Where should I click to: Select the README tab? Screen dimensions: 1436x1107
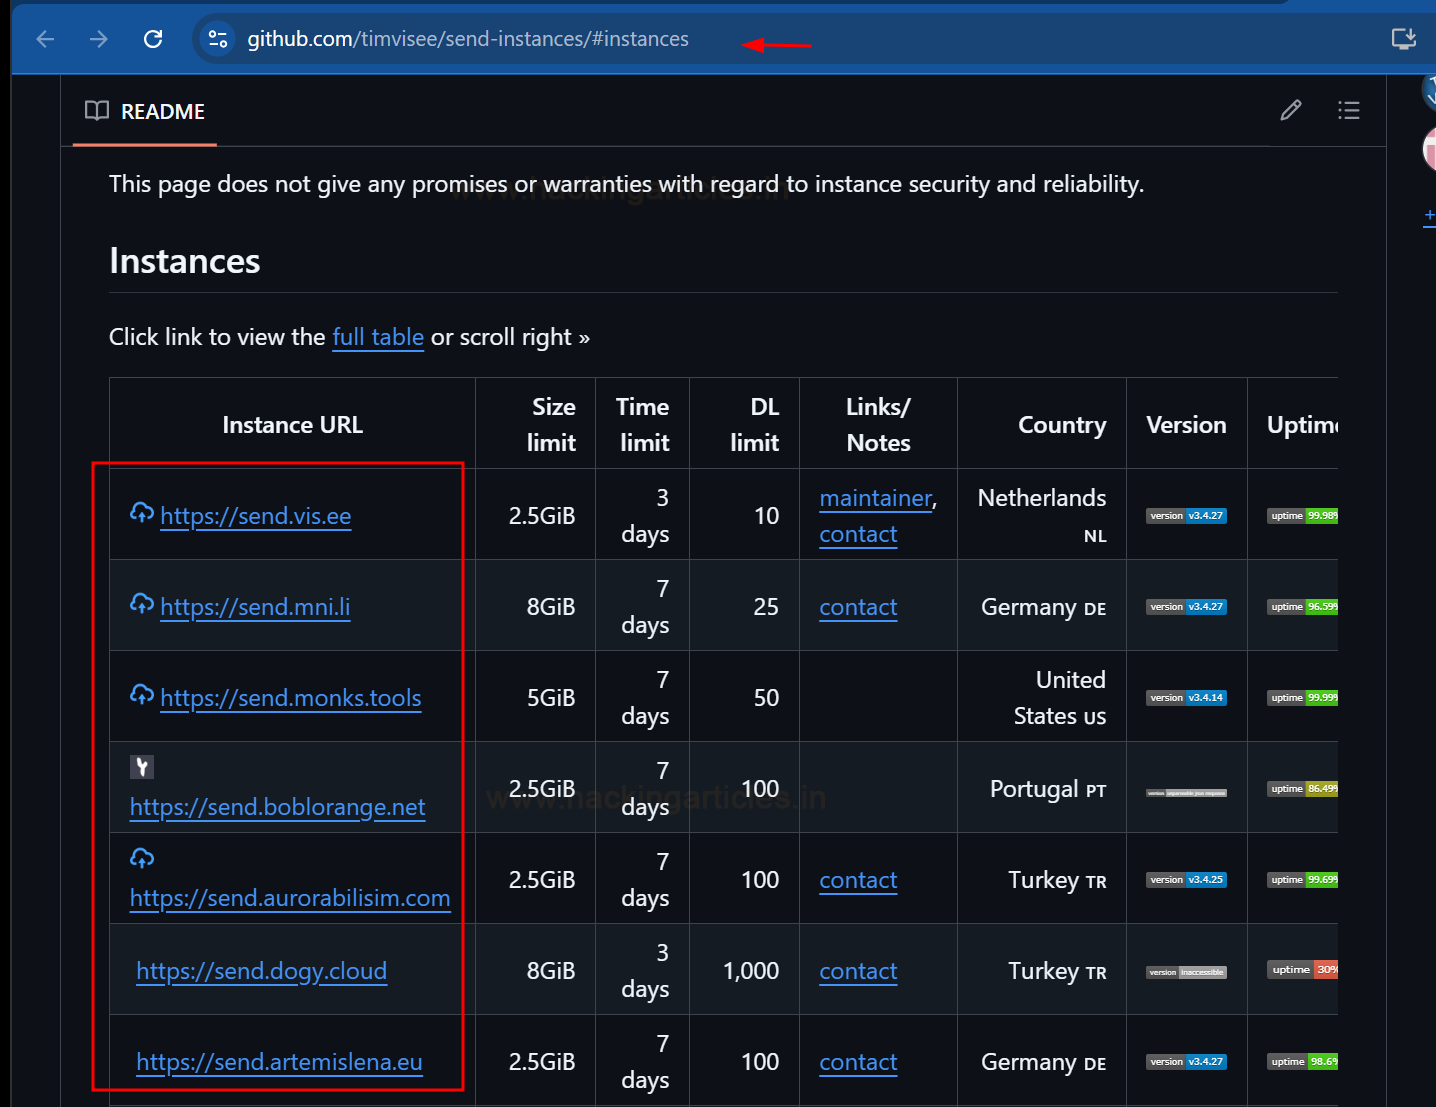click(145, 111)
